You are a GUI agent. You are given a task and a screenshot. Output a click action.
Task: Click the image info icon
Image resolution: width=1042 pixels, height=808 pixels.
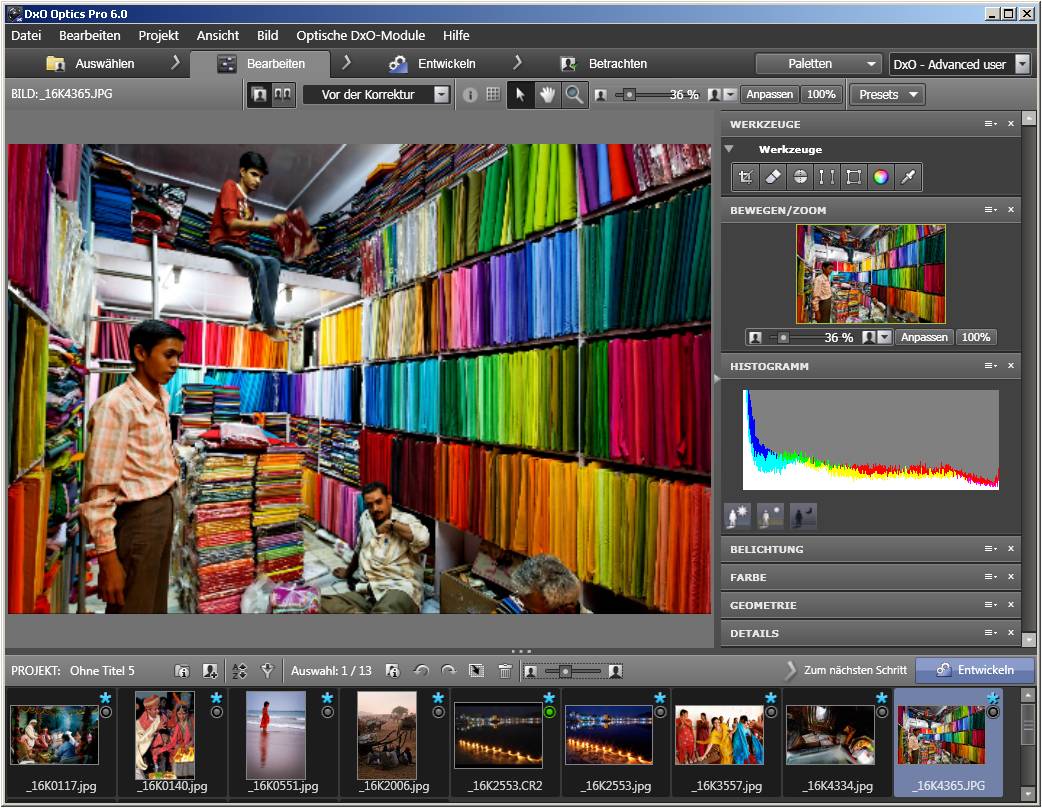click(x=470, y=94)
